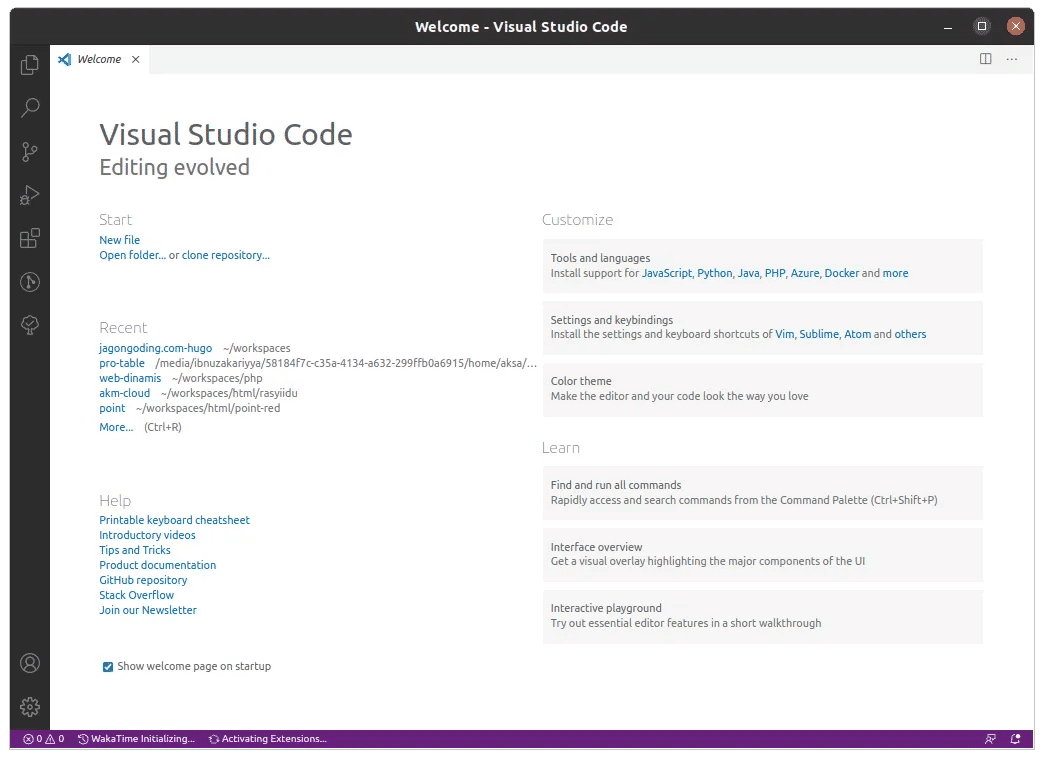Image resolution: width=1044 pixels, height=759 pixels.
Task: Uncheck Show welcome page on startup
Action: (x=108, y=666)
